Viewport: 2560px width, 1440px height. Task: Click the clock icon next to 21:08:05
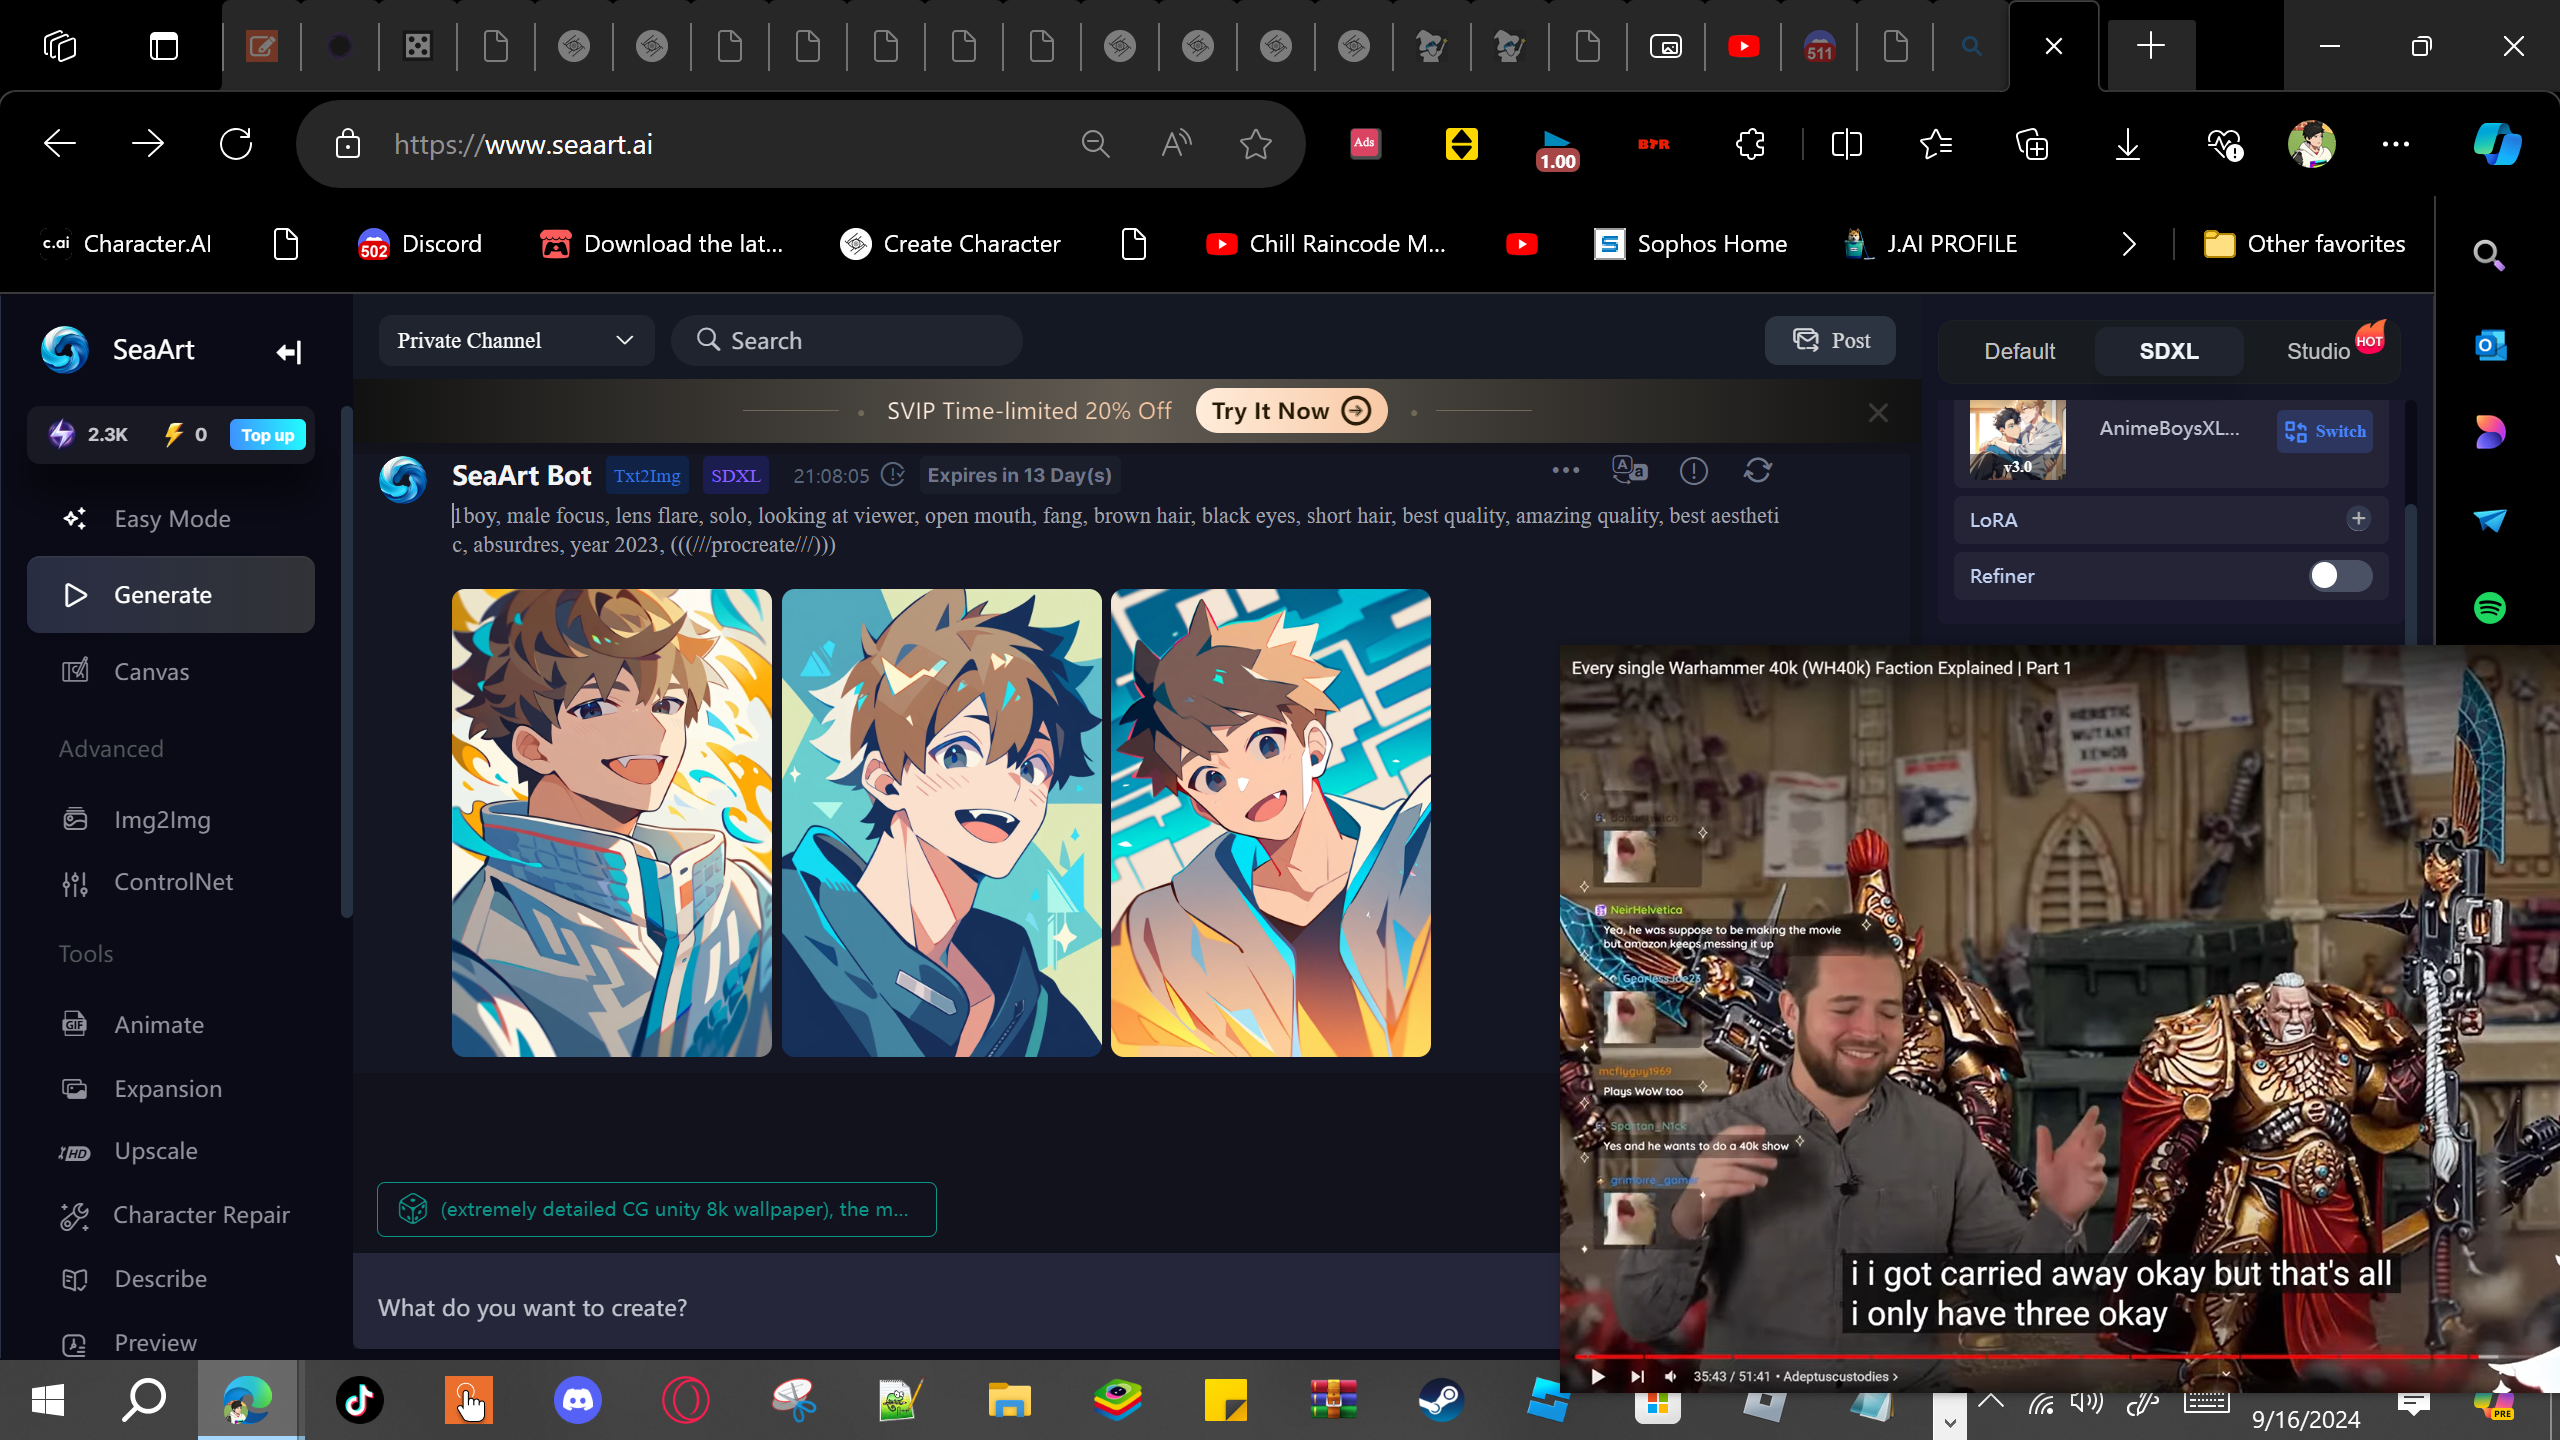tap(893, 475)
